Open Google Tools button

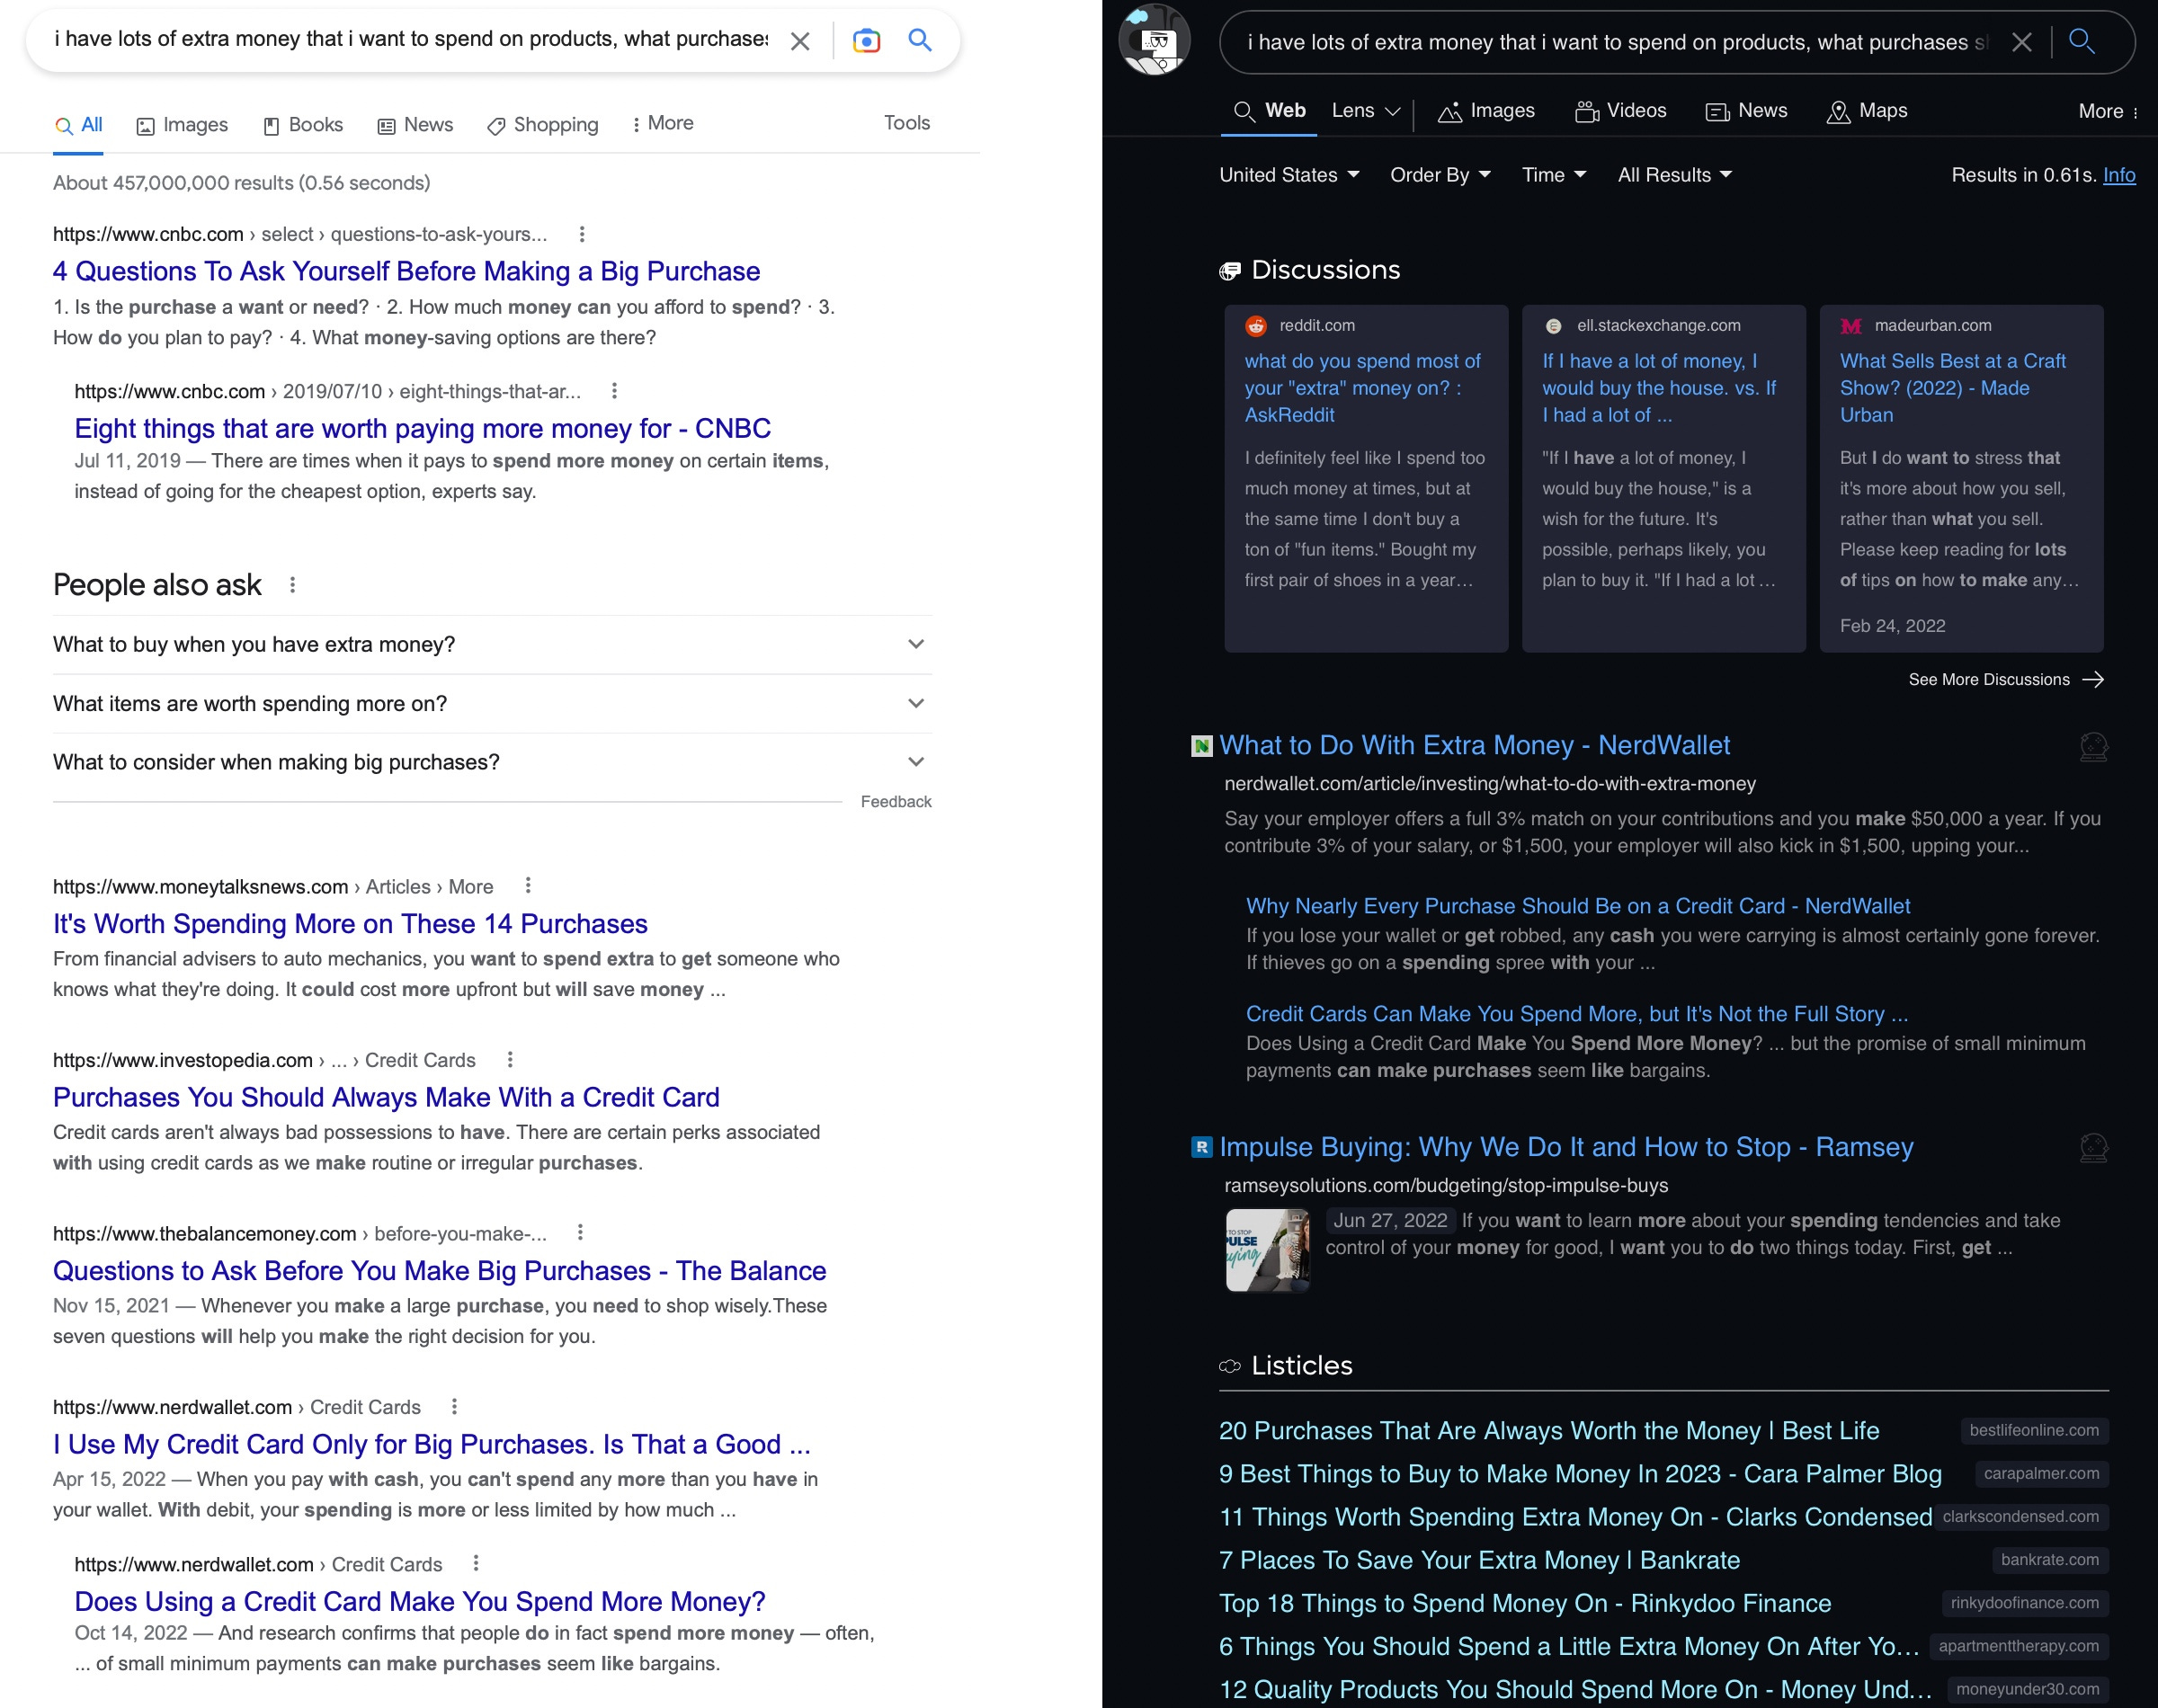tap(907, 123)
